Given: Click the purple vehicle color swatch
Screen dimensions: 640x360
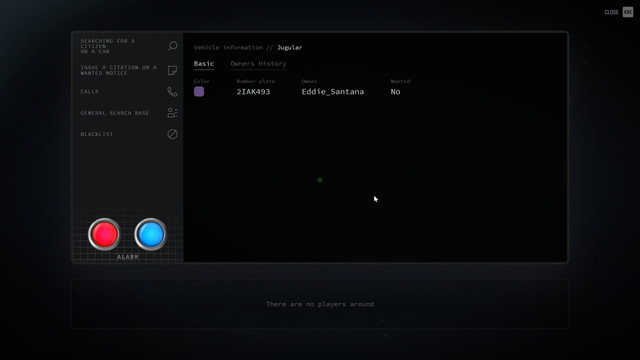Looking at the screenshot, I should (199, 91).
